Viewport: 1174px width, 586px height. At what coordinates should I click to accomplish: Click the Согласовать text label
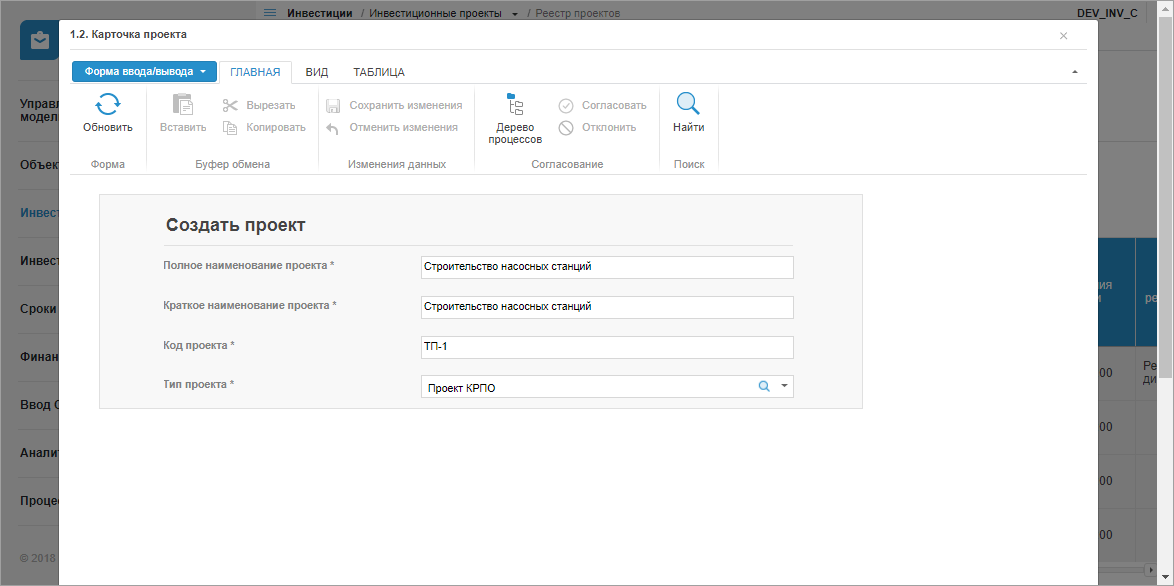coord(614,106)
